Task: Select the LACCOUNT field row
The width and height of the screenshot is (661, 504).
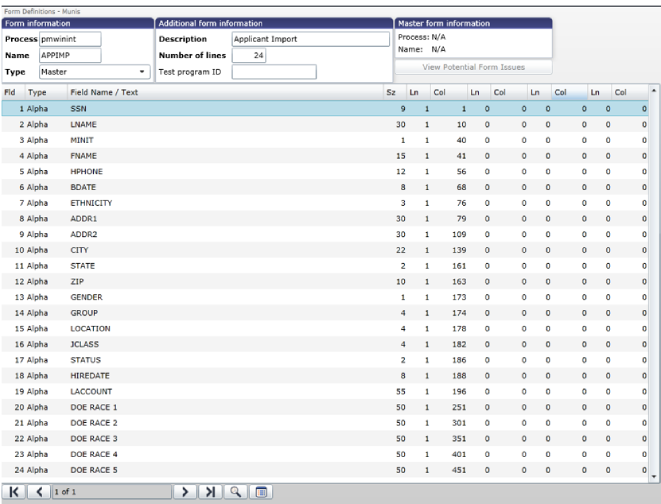Action: [x=325, y=391]
